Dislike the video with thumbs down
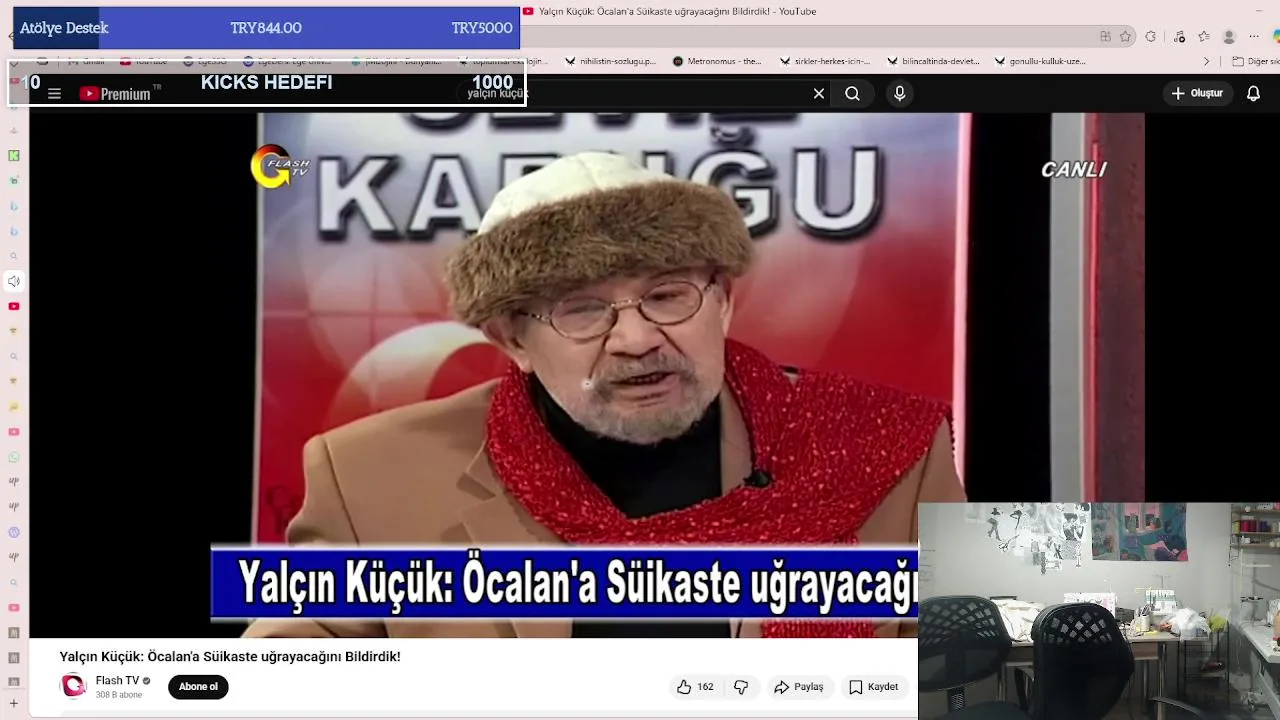The height and width of the screenshot is (720, 1280). pyautogui.click(x=741, y=687)
